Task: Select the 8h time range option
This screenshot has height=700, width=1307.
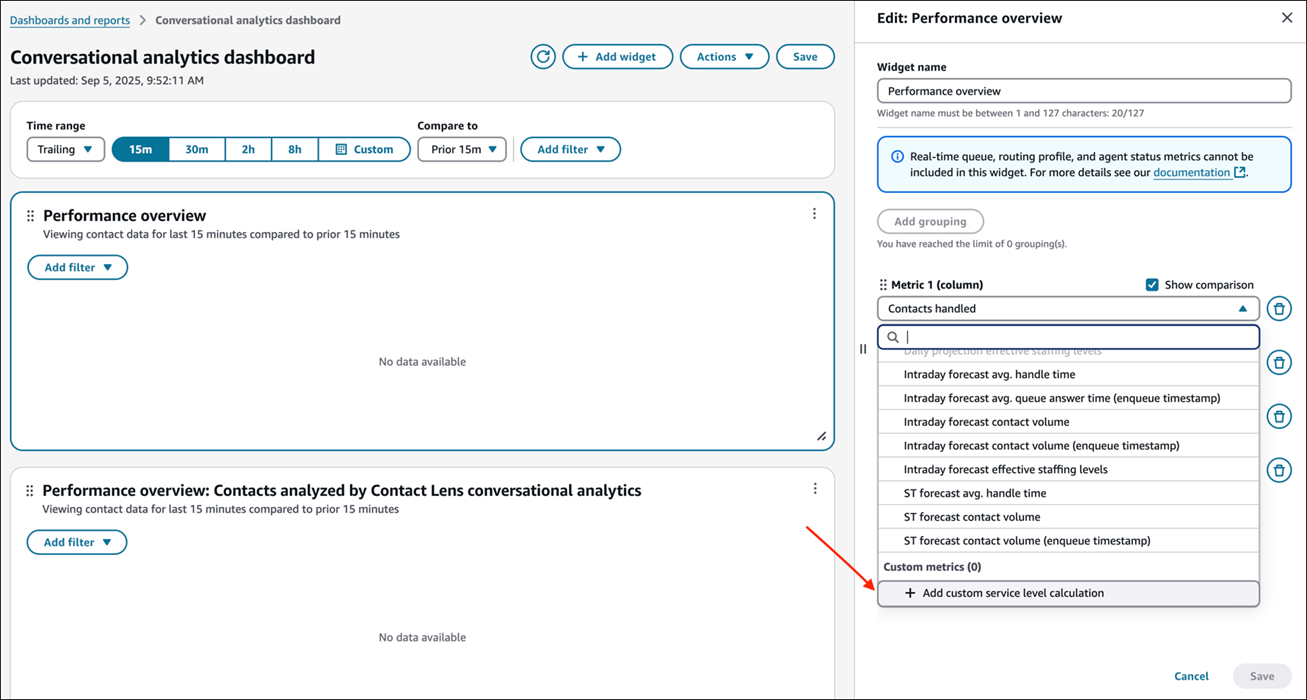Action: (x=295, y=150)
